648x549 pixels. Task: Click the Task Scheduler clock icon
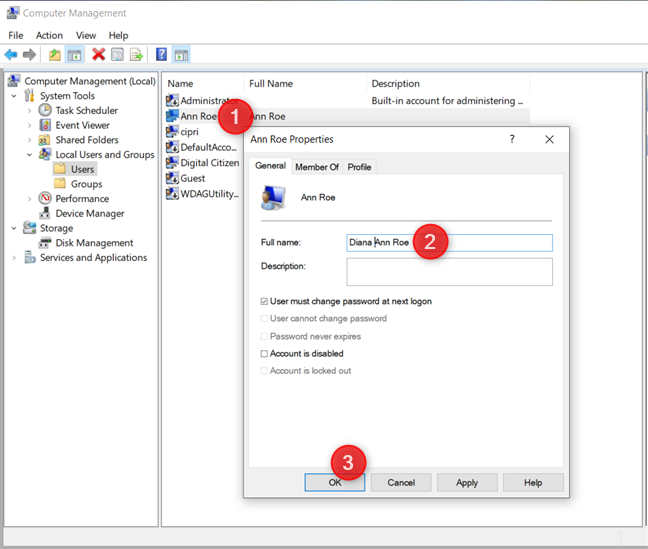(45, 110)
